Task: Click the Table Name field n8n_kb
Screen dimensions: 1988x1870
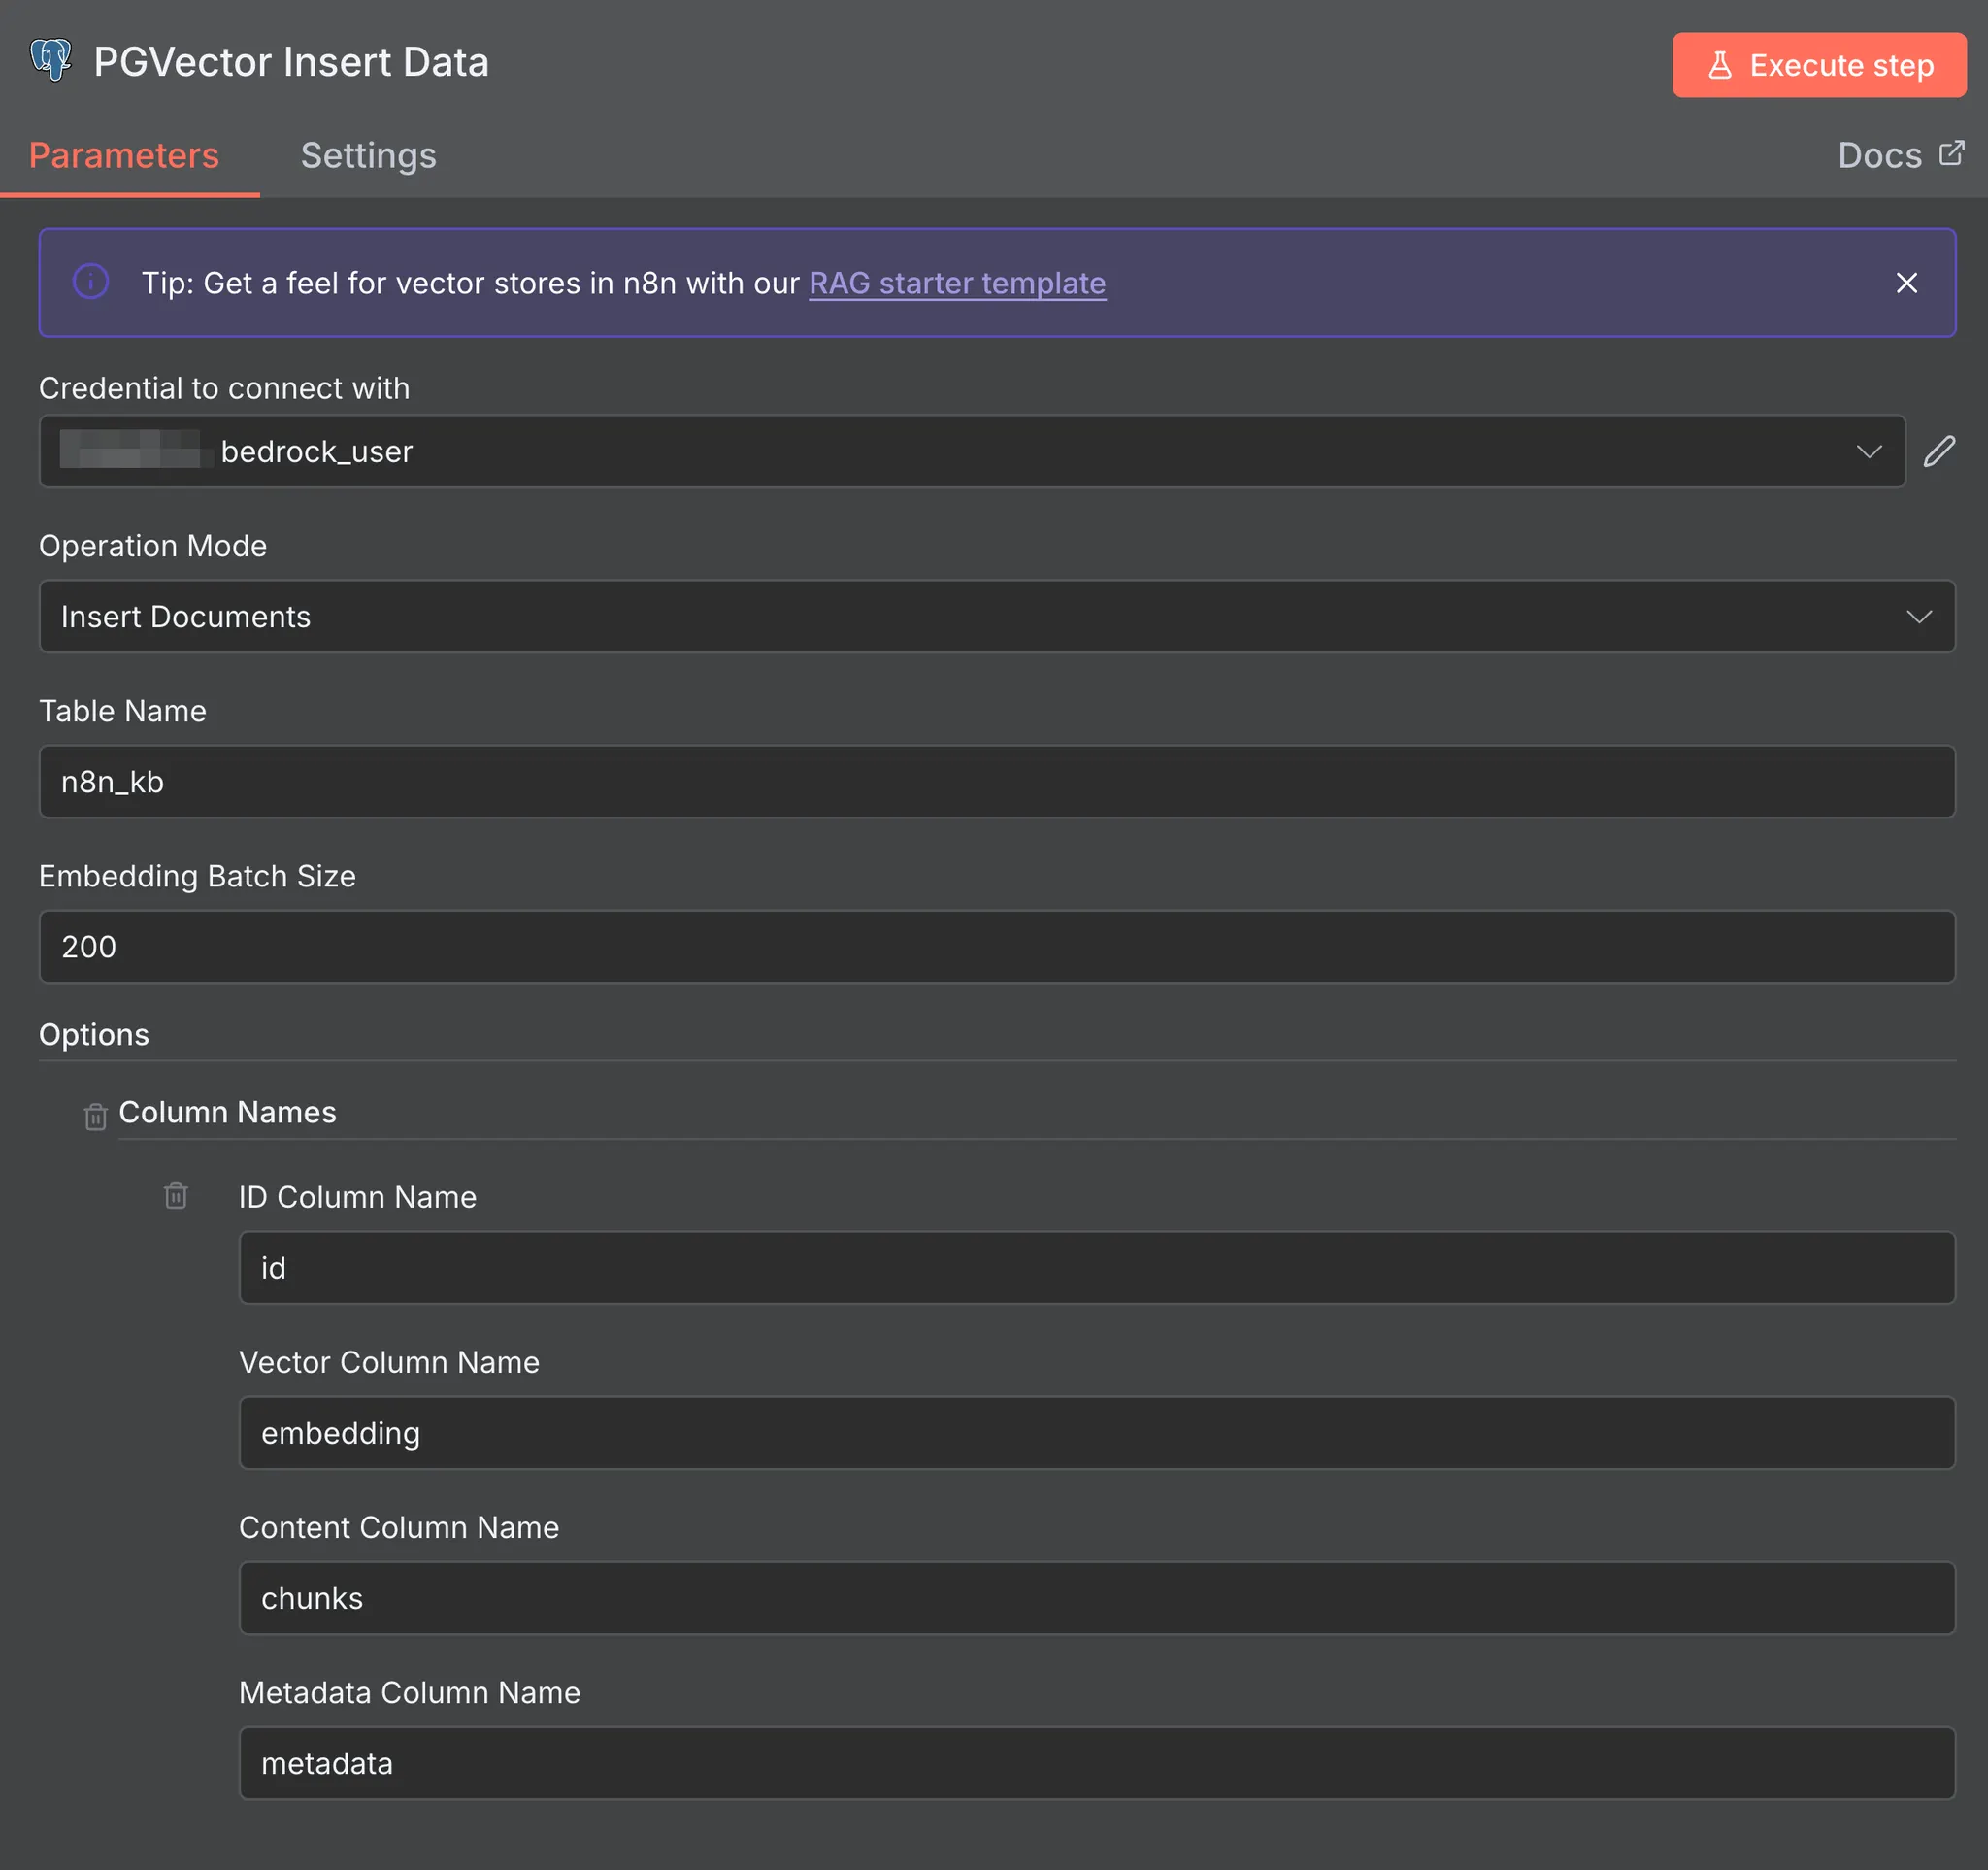Action: 996,781
